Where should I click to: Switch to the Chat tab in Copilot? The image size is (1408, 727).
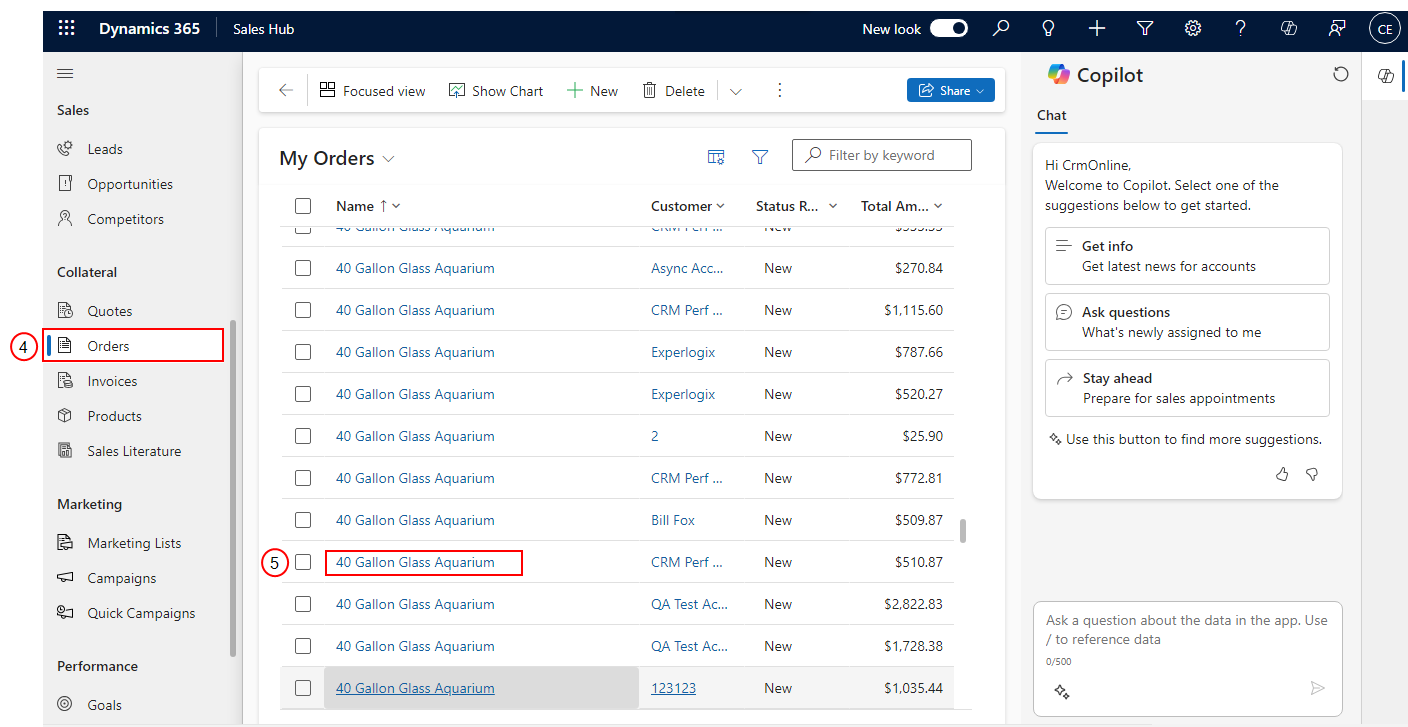click(1051, 115)
